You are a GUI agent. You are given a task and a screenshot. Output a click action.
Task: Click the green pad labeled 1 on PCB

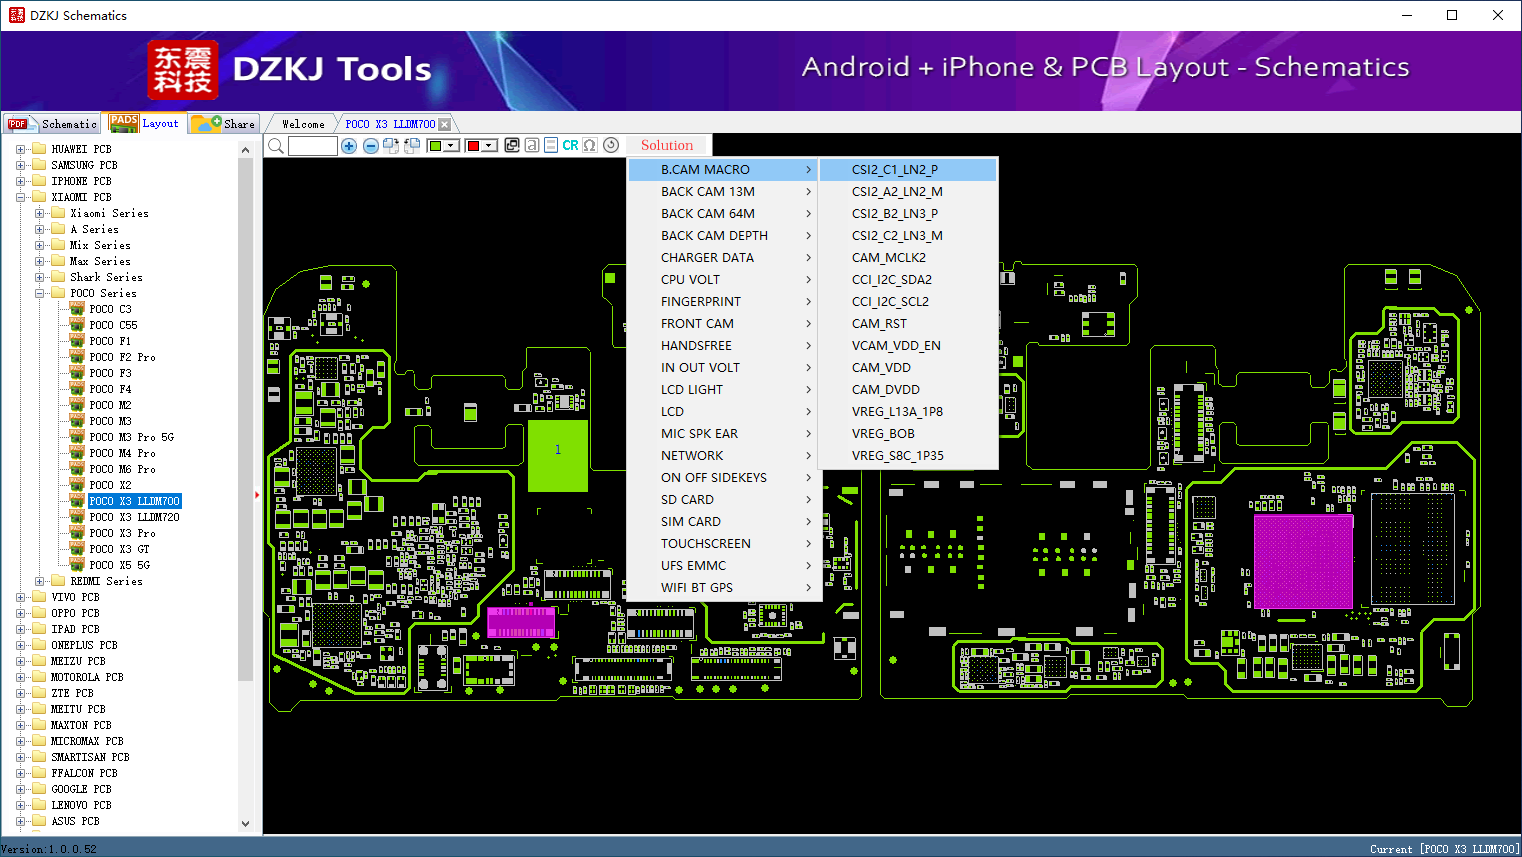point(558,455)
